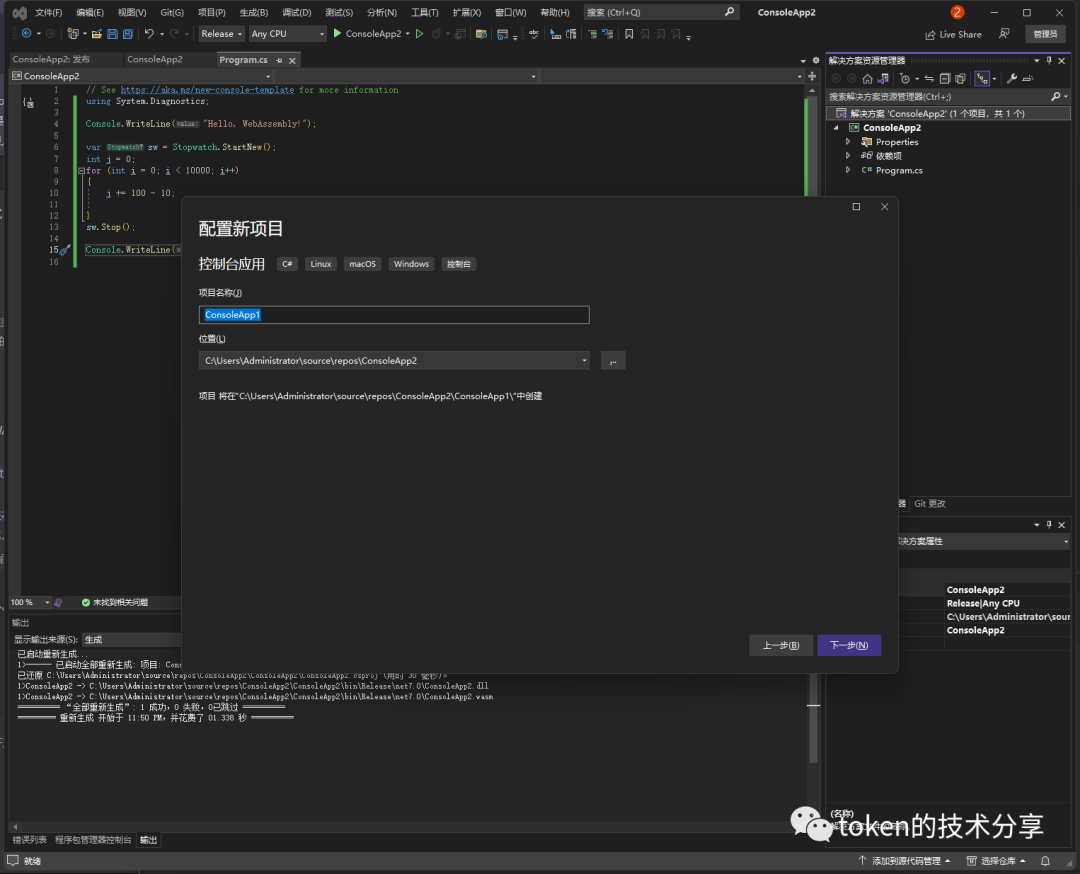Expand the Properties node in Solution Explorer
1080x874 pixels.
[848, 142]
